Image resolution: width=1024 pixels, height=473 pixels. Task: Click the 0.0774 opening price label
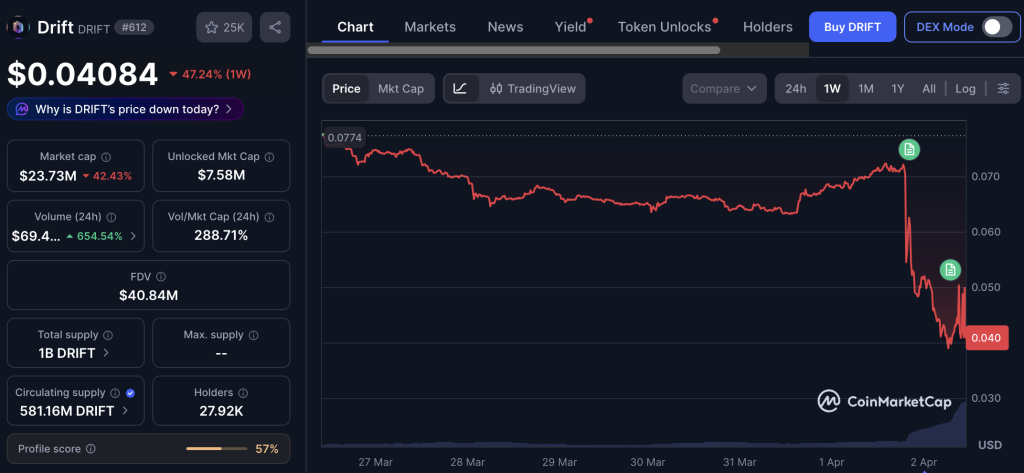pos(344,138)
